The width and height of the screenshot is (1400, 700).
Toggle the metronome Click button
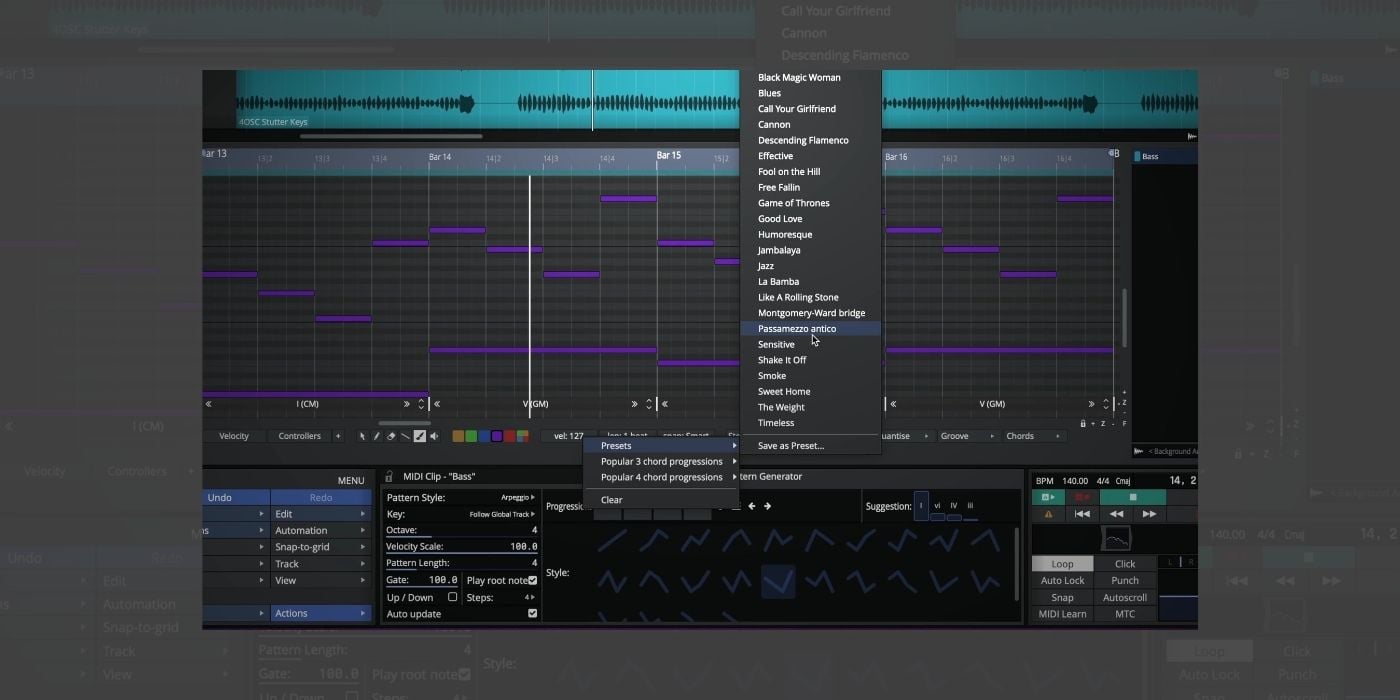[x=1125, y=564]
